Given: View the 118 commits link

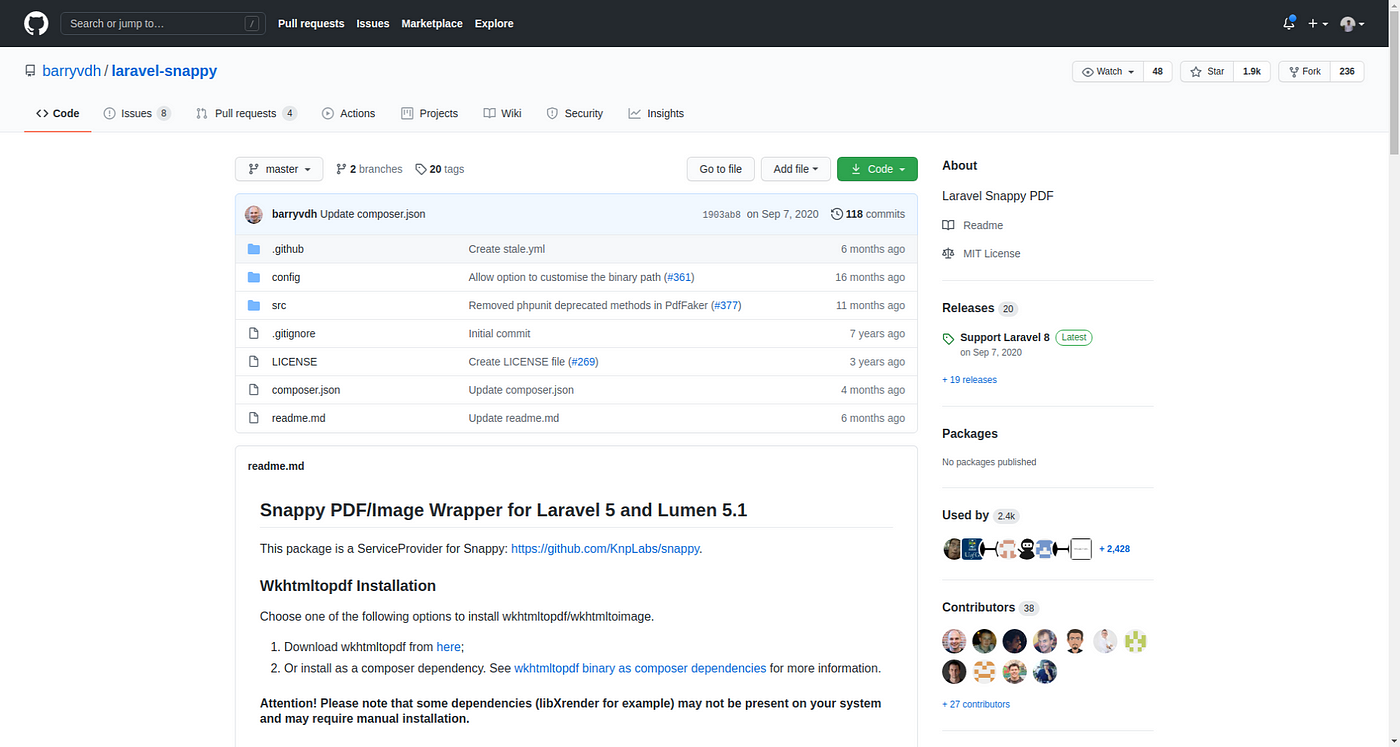Looking at the screenshot, I should [x=868, y=214].
